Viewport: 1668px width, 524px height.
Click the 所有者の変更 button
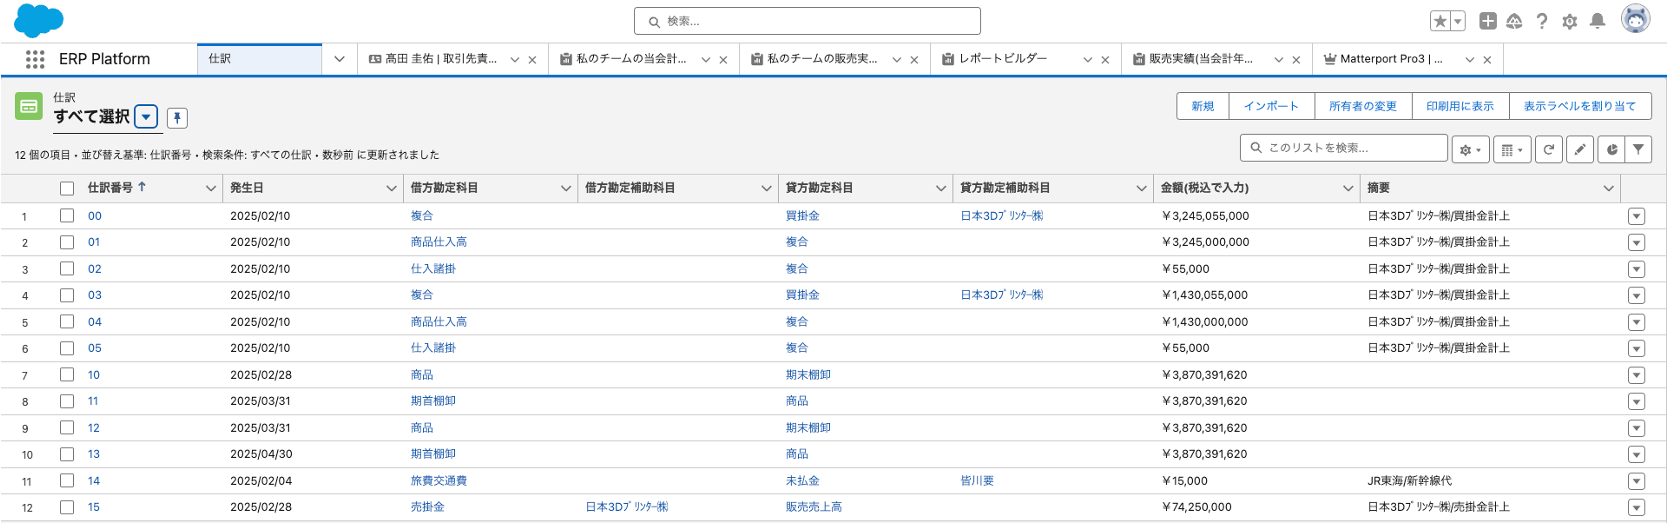pyautogui.click(x=1363, y=106)
